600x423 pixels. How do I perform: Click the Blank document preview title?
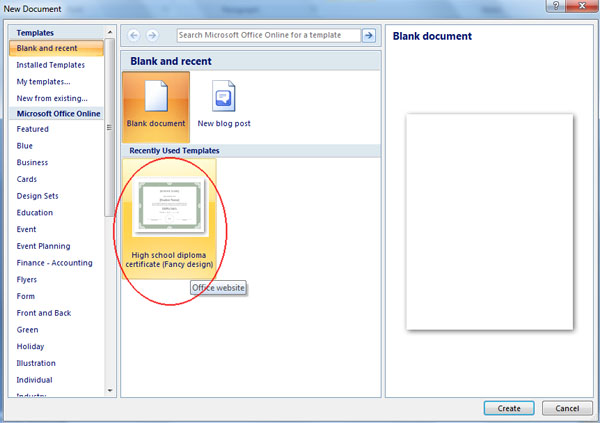tap(432, 36)
